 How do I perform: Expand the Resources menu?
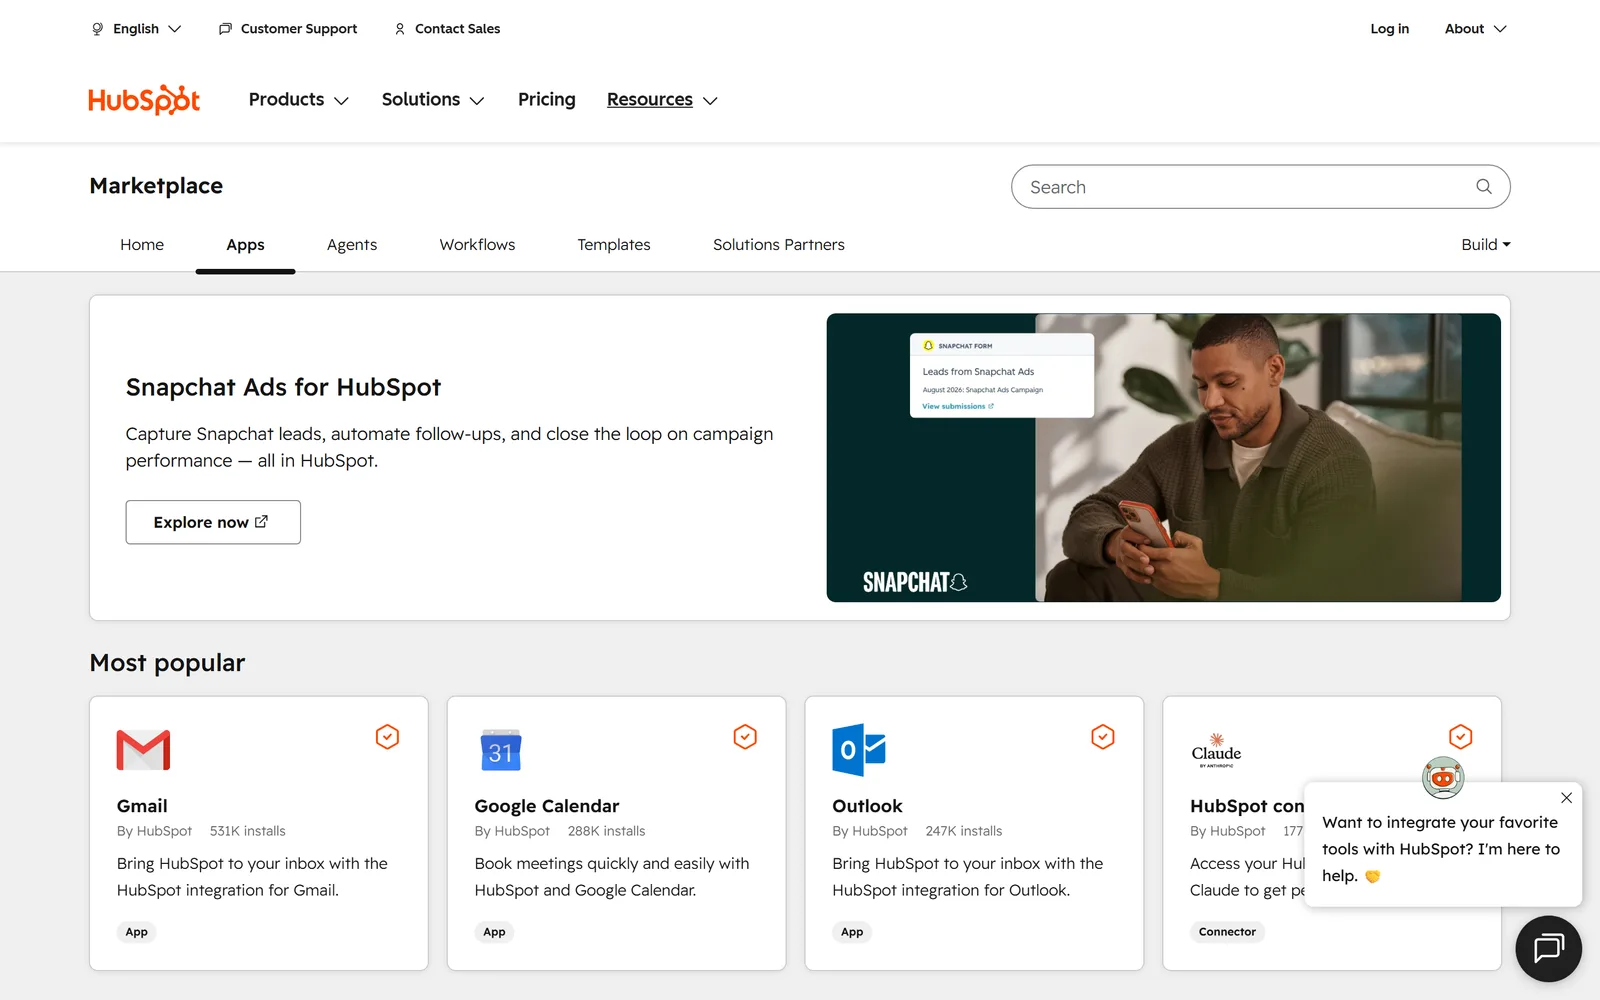pyautogui.click(x=662, y=100)
